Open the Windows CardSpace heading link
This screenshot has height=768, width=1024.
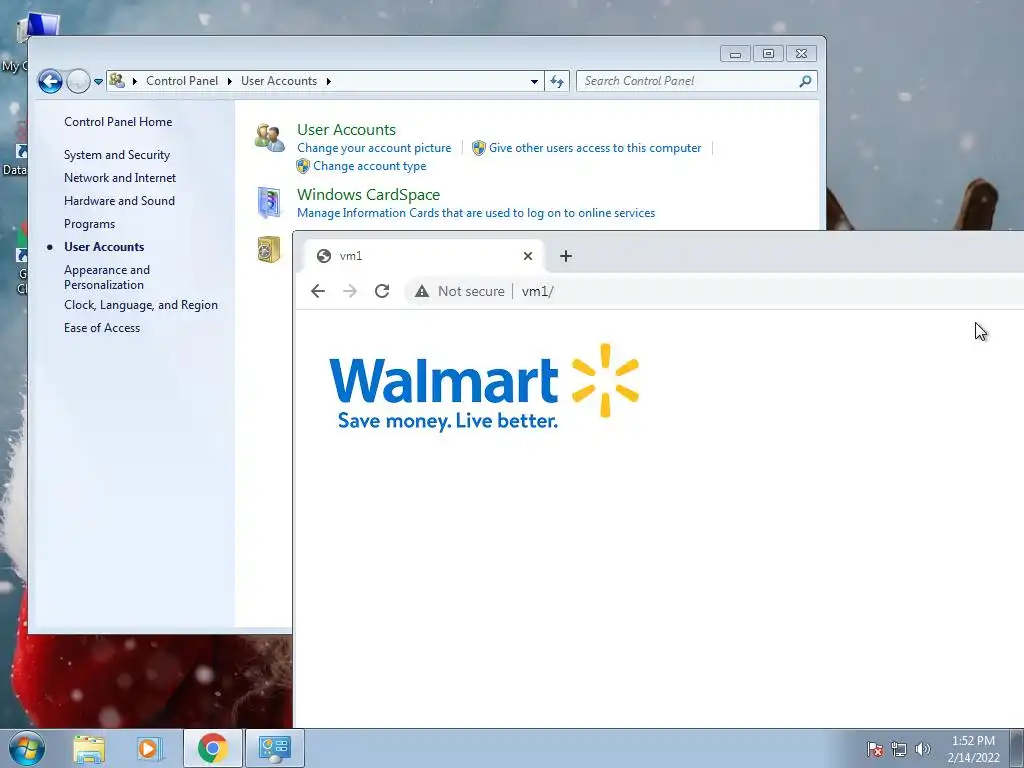368,195
